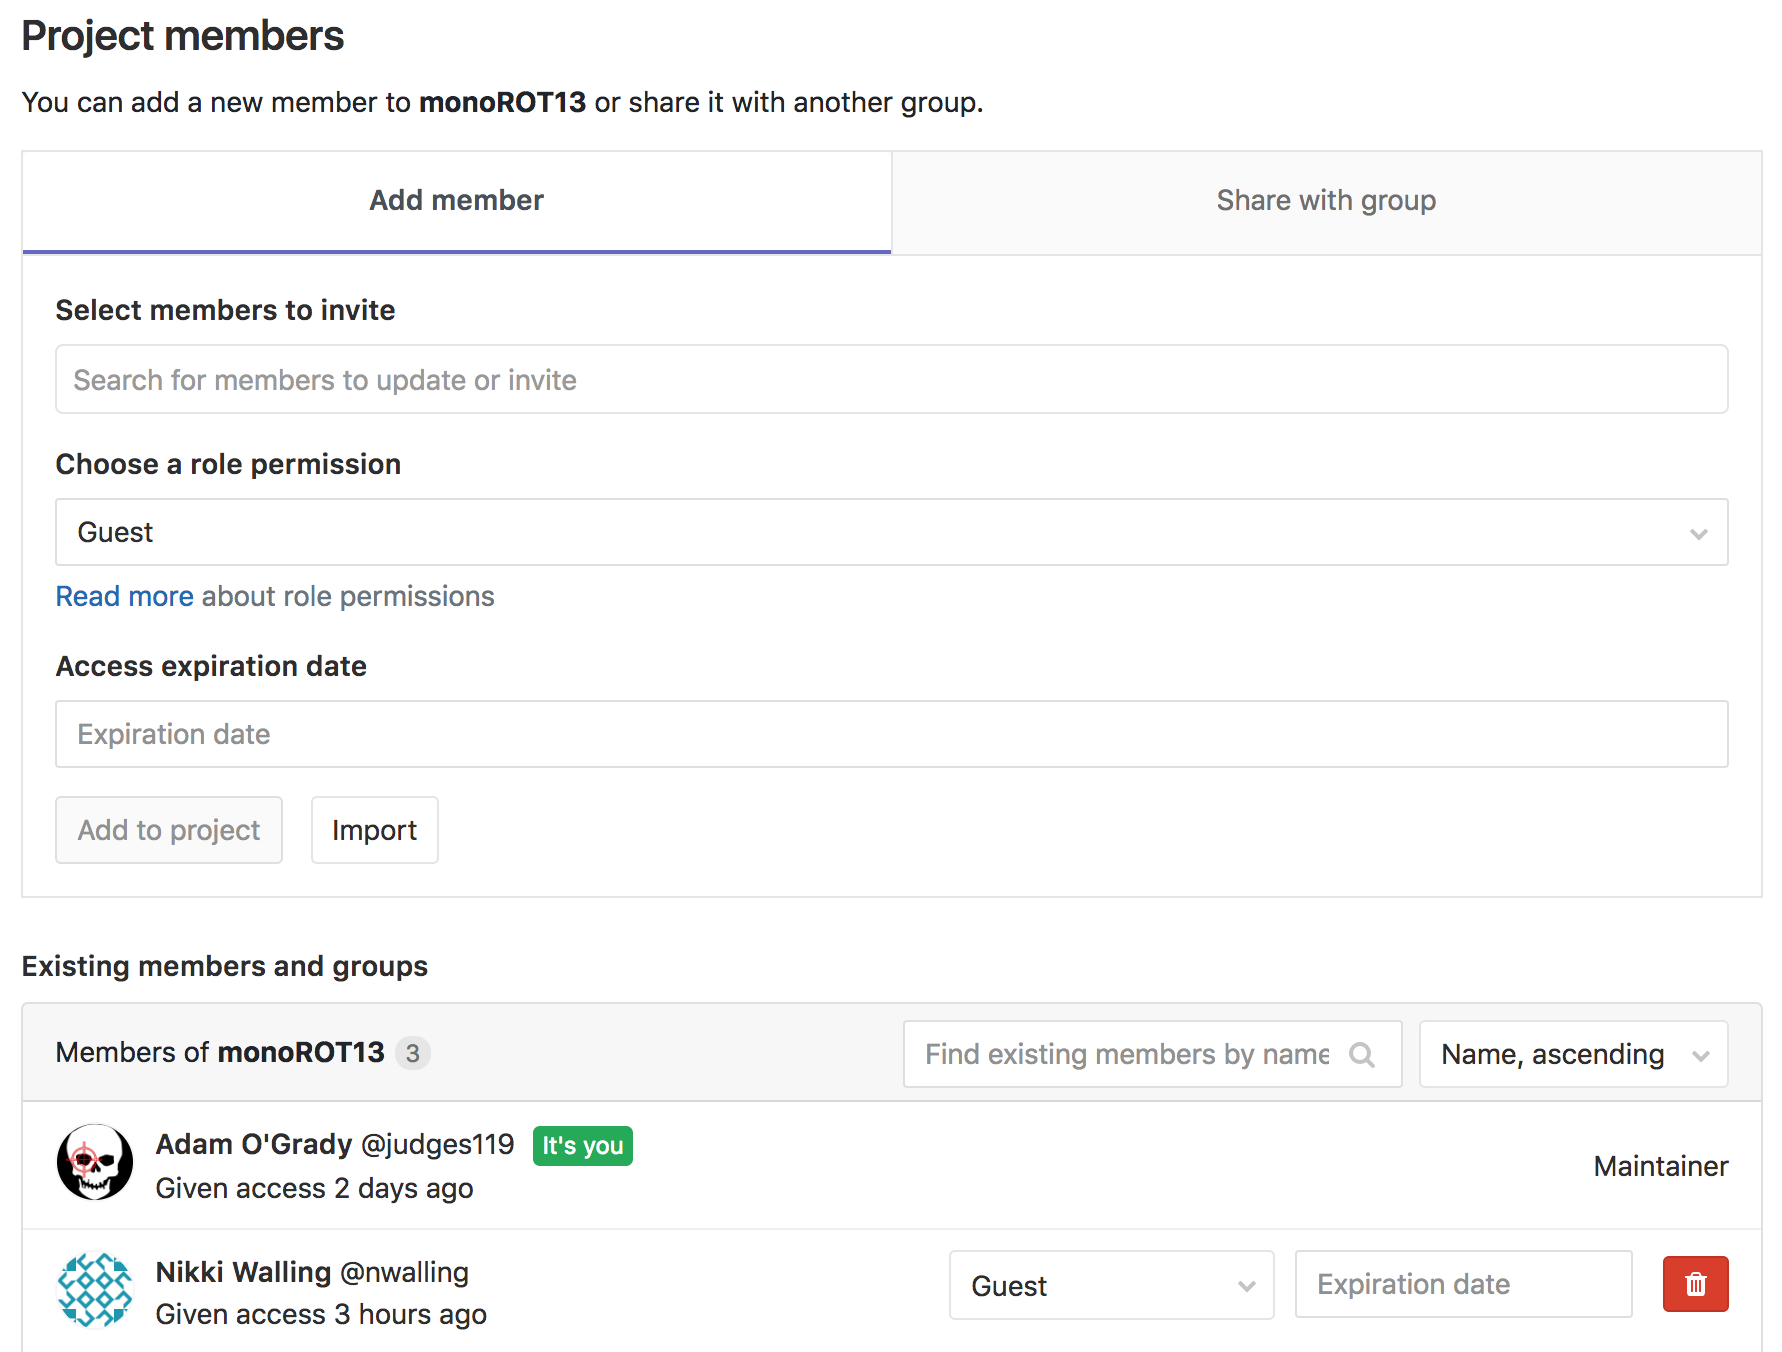This screenshot has width=1782, height=1352.
Task: Click the @nwalling username
Action: coord(404,1272)
